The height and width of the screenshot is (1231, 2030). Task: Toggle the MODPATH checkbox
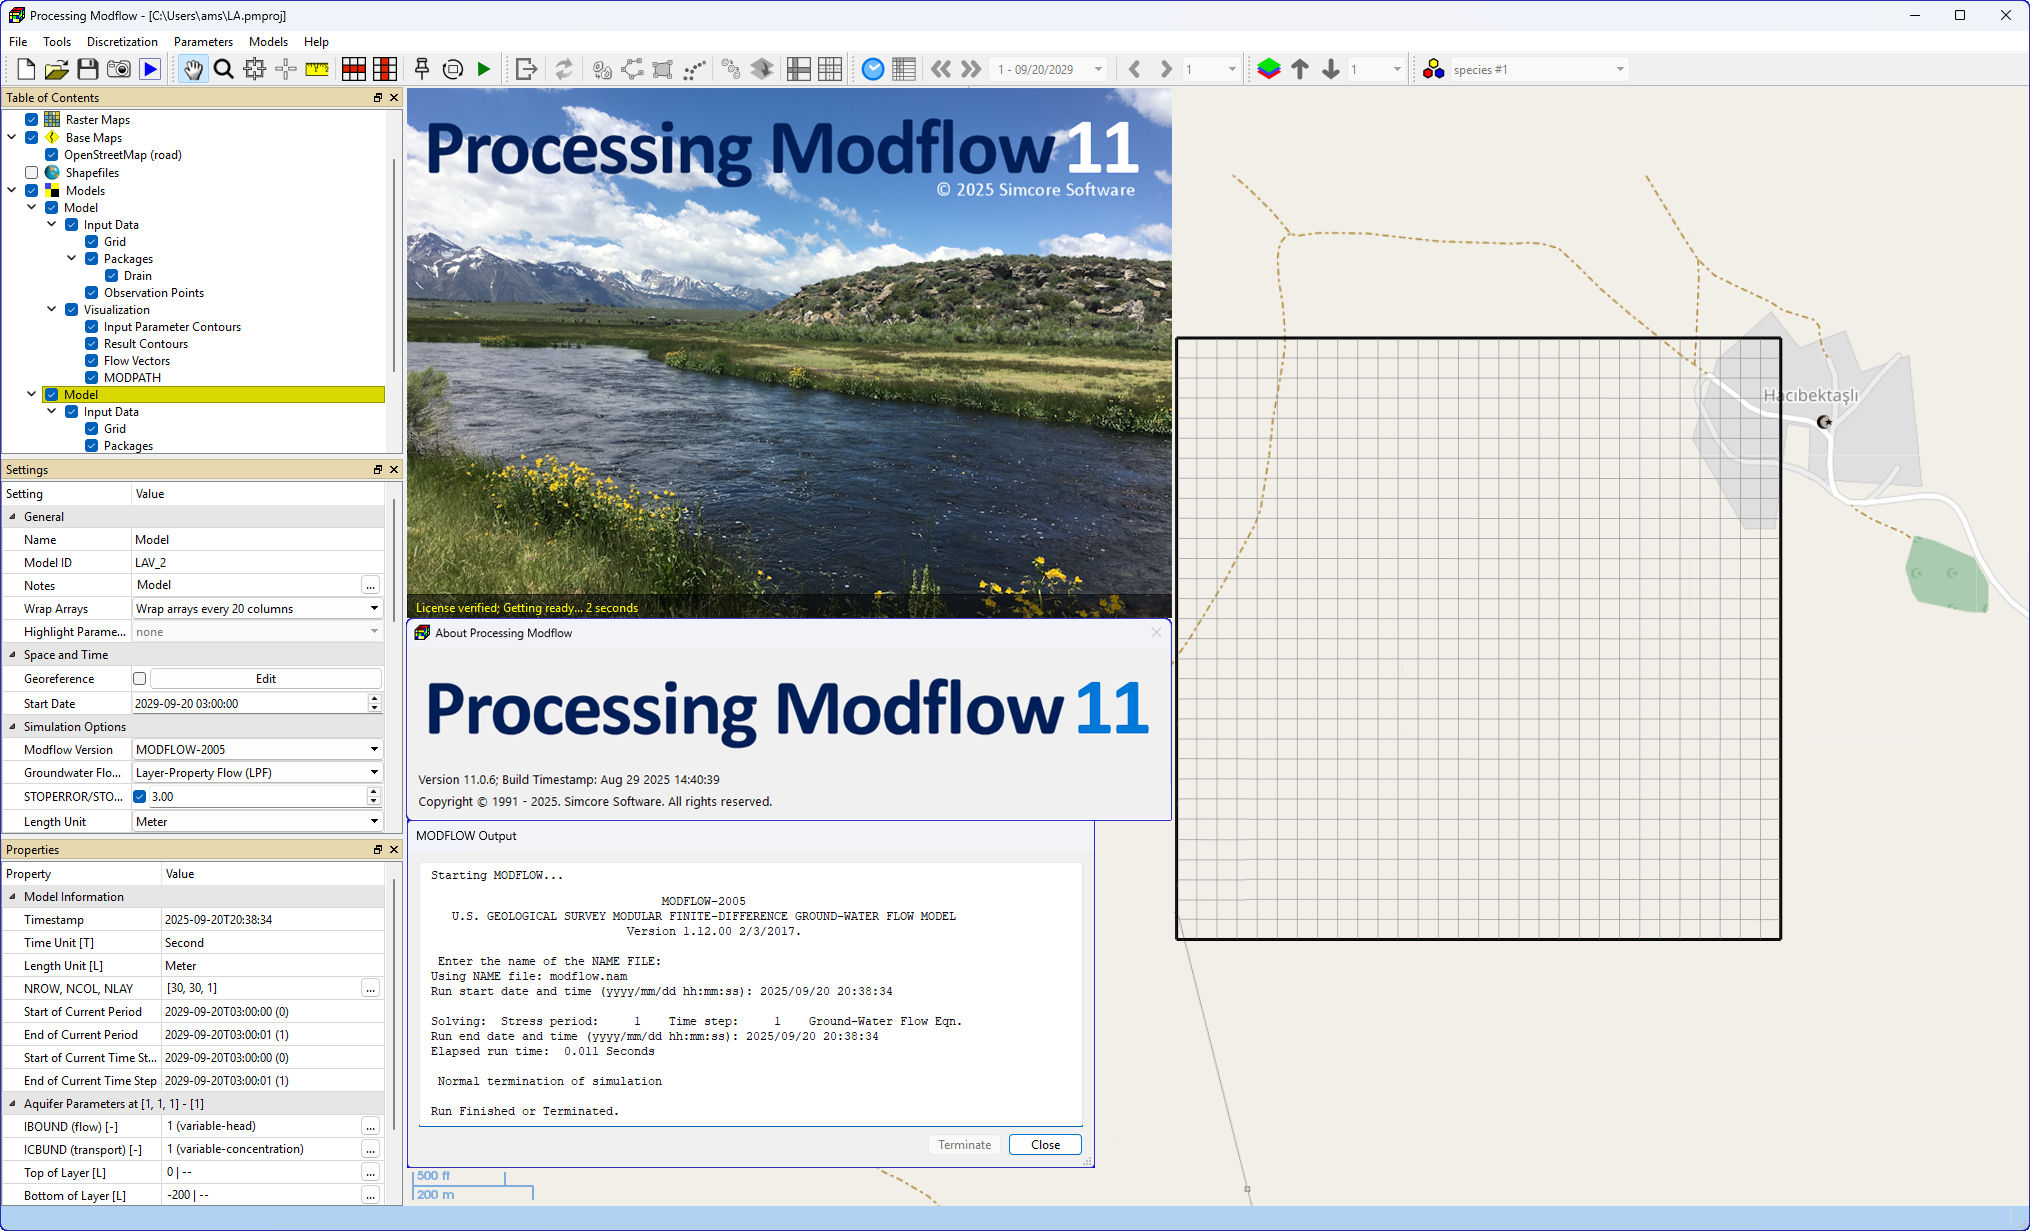[x=92, y=378]
